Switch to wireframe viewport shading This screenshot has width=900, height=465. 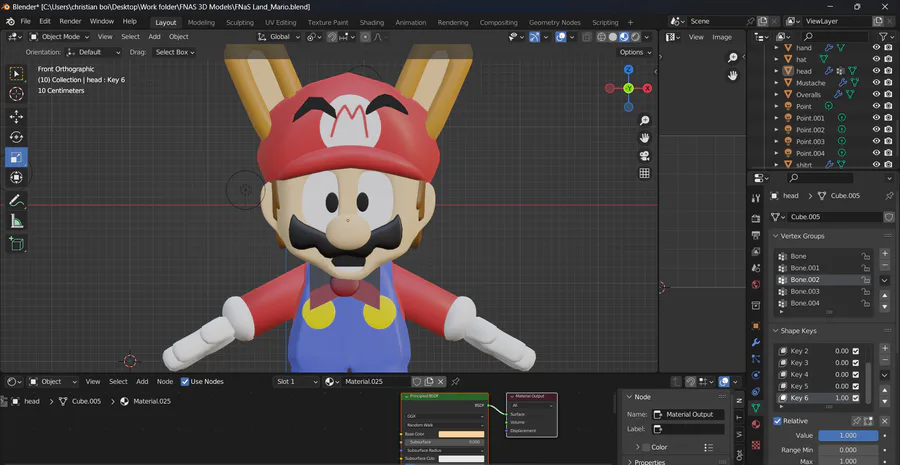pyautogui.click(x=602, y=37)
